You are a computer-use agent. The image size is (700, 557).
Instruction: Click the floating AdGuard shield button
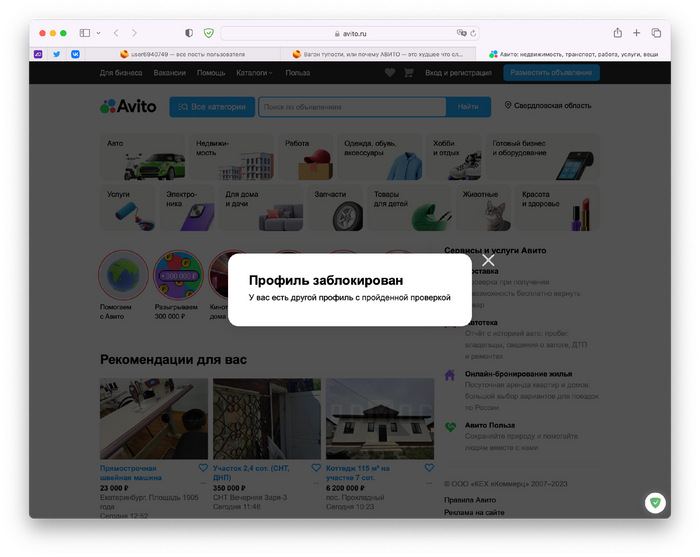[655, 503]
